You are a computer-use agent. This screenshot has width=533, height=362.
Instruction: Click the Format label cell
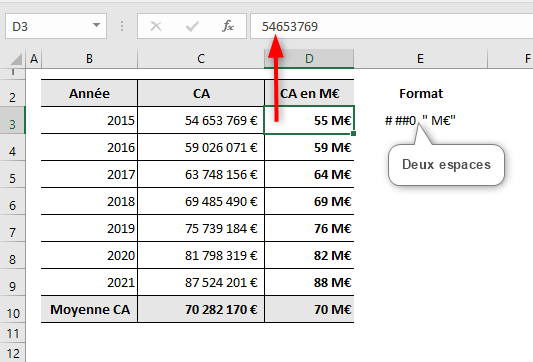point(420,93)
